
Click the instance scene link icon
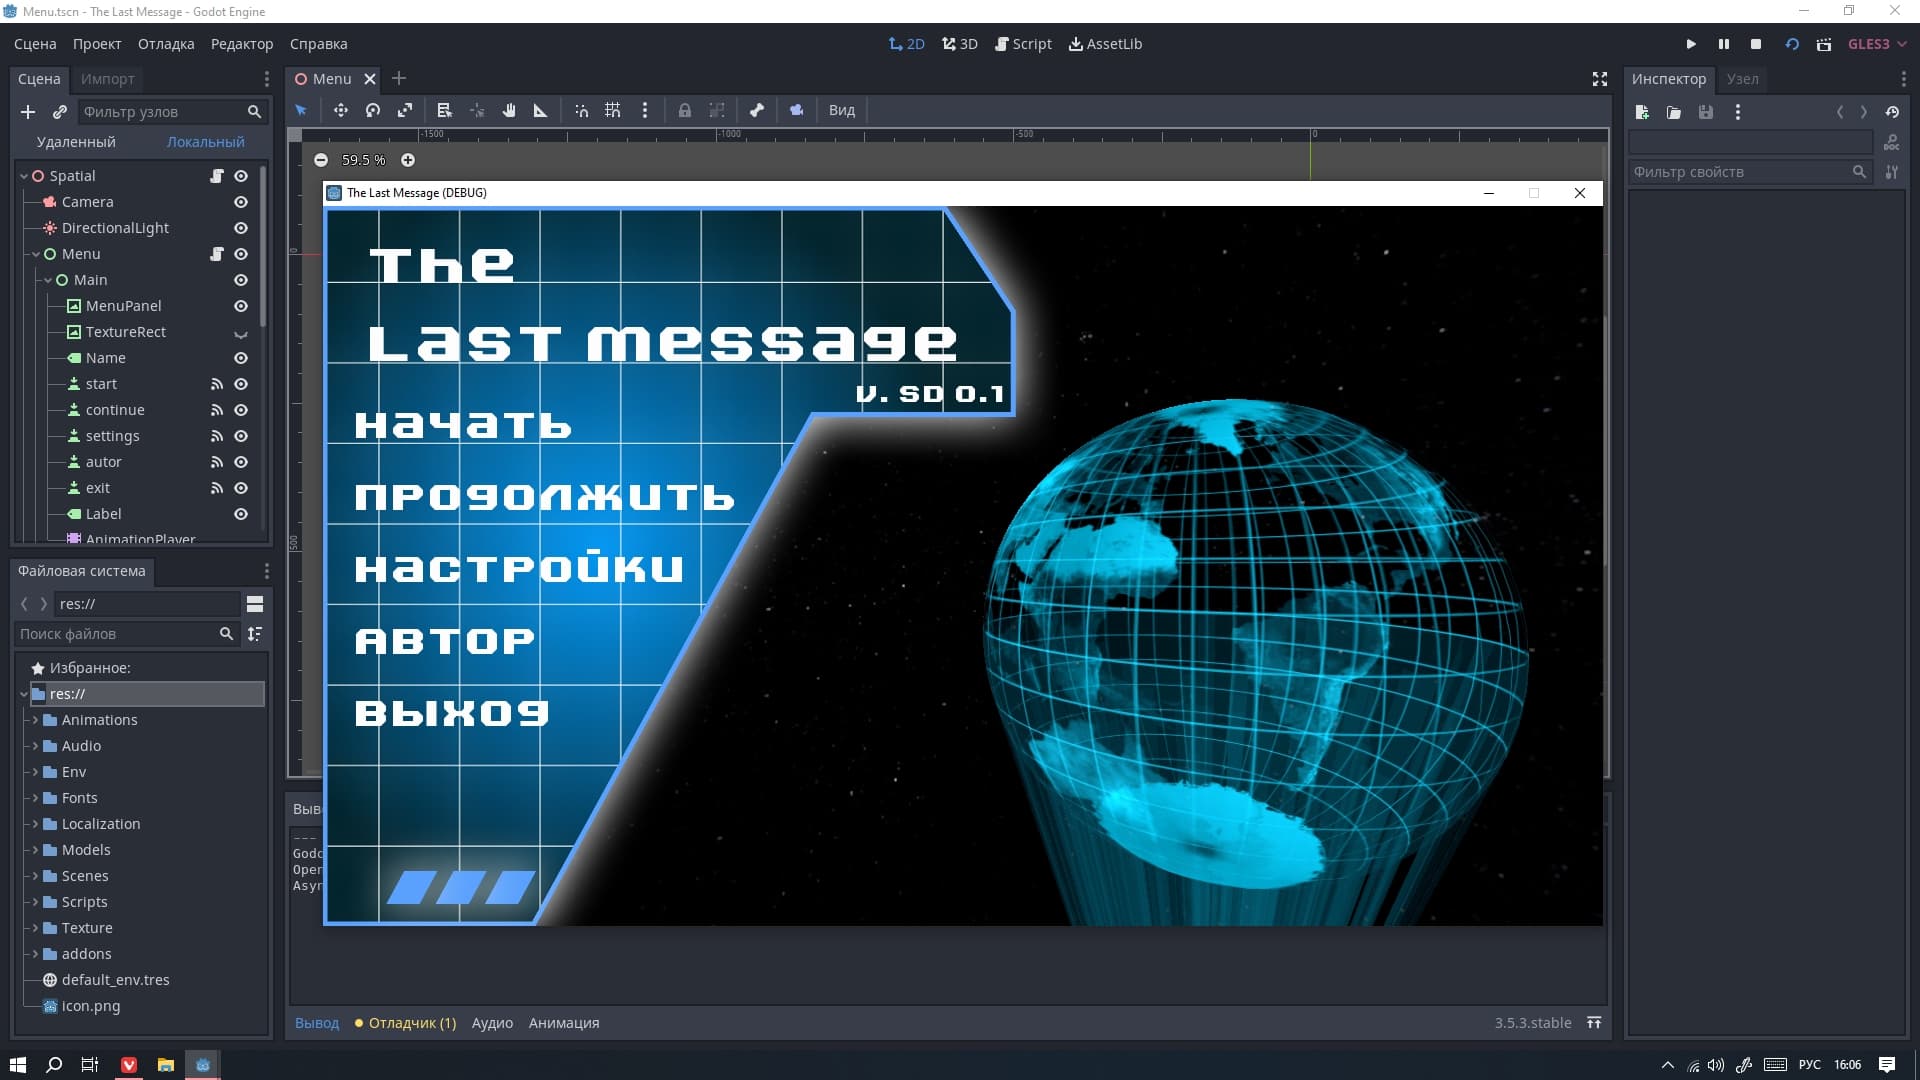tap(60, 112)
